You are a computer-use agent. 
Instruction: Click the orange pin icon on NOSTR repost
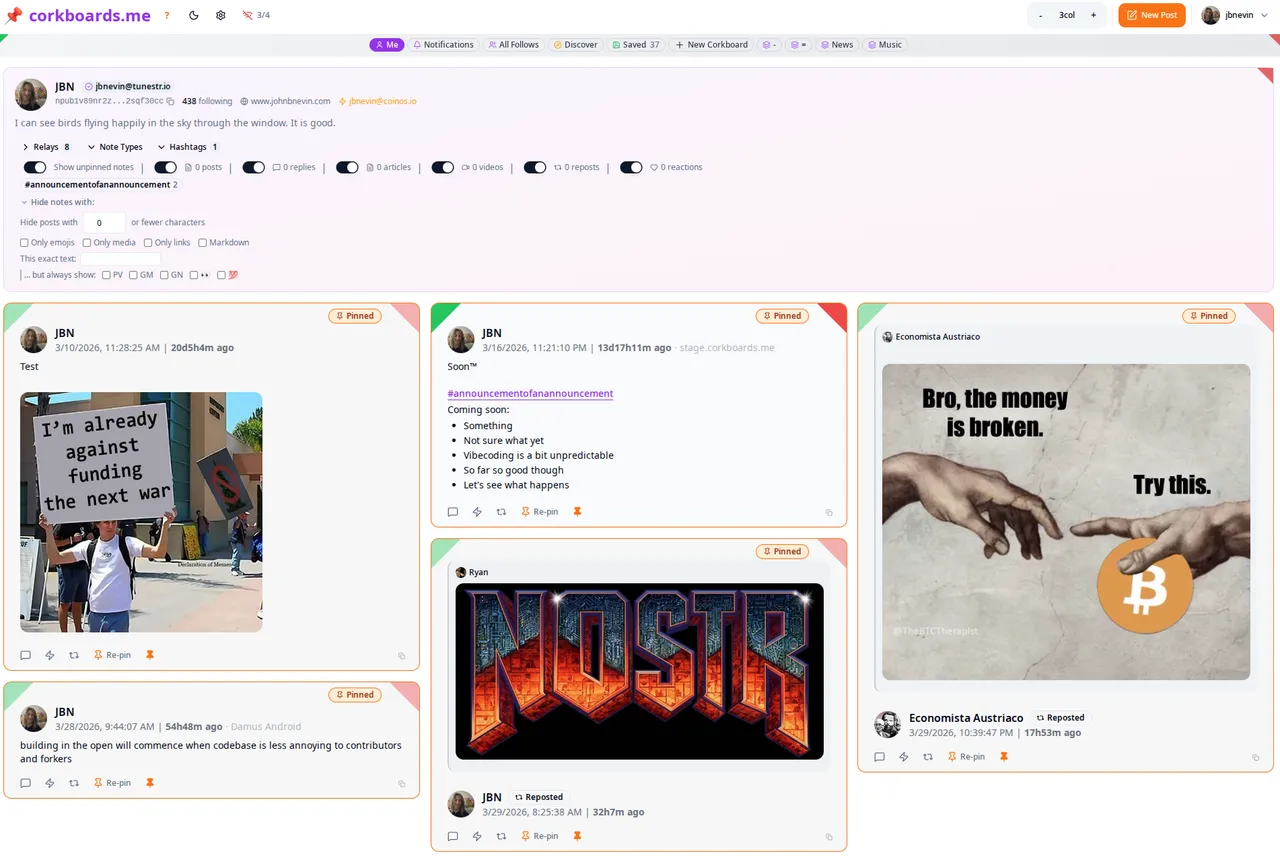point(577,836)
